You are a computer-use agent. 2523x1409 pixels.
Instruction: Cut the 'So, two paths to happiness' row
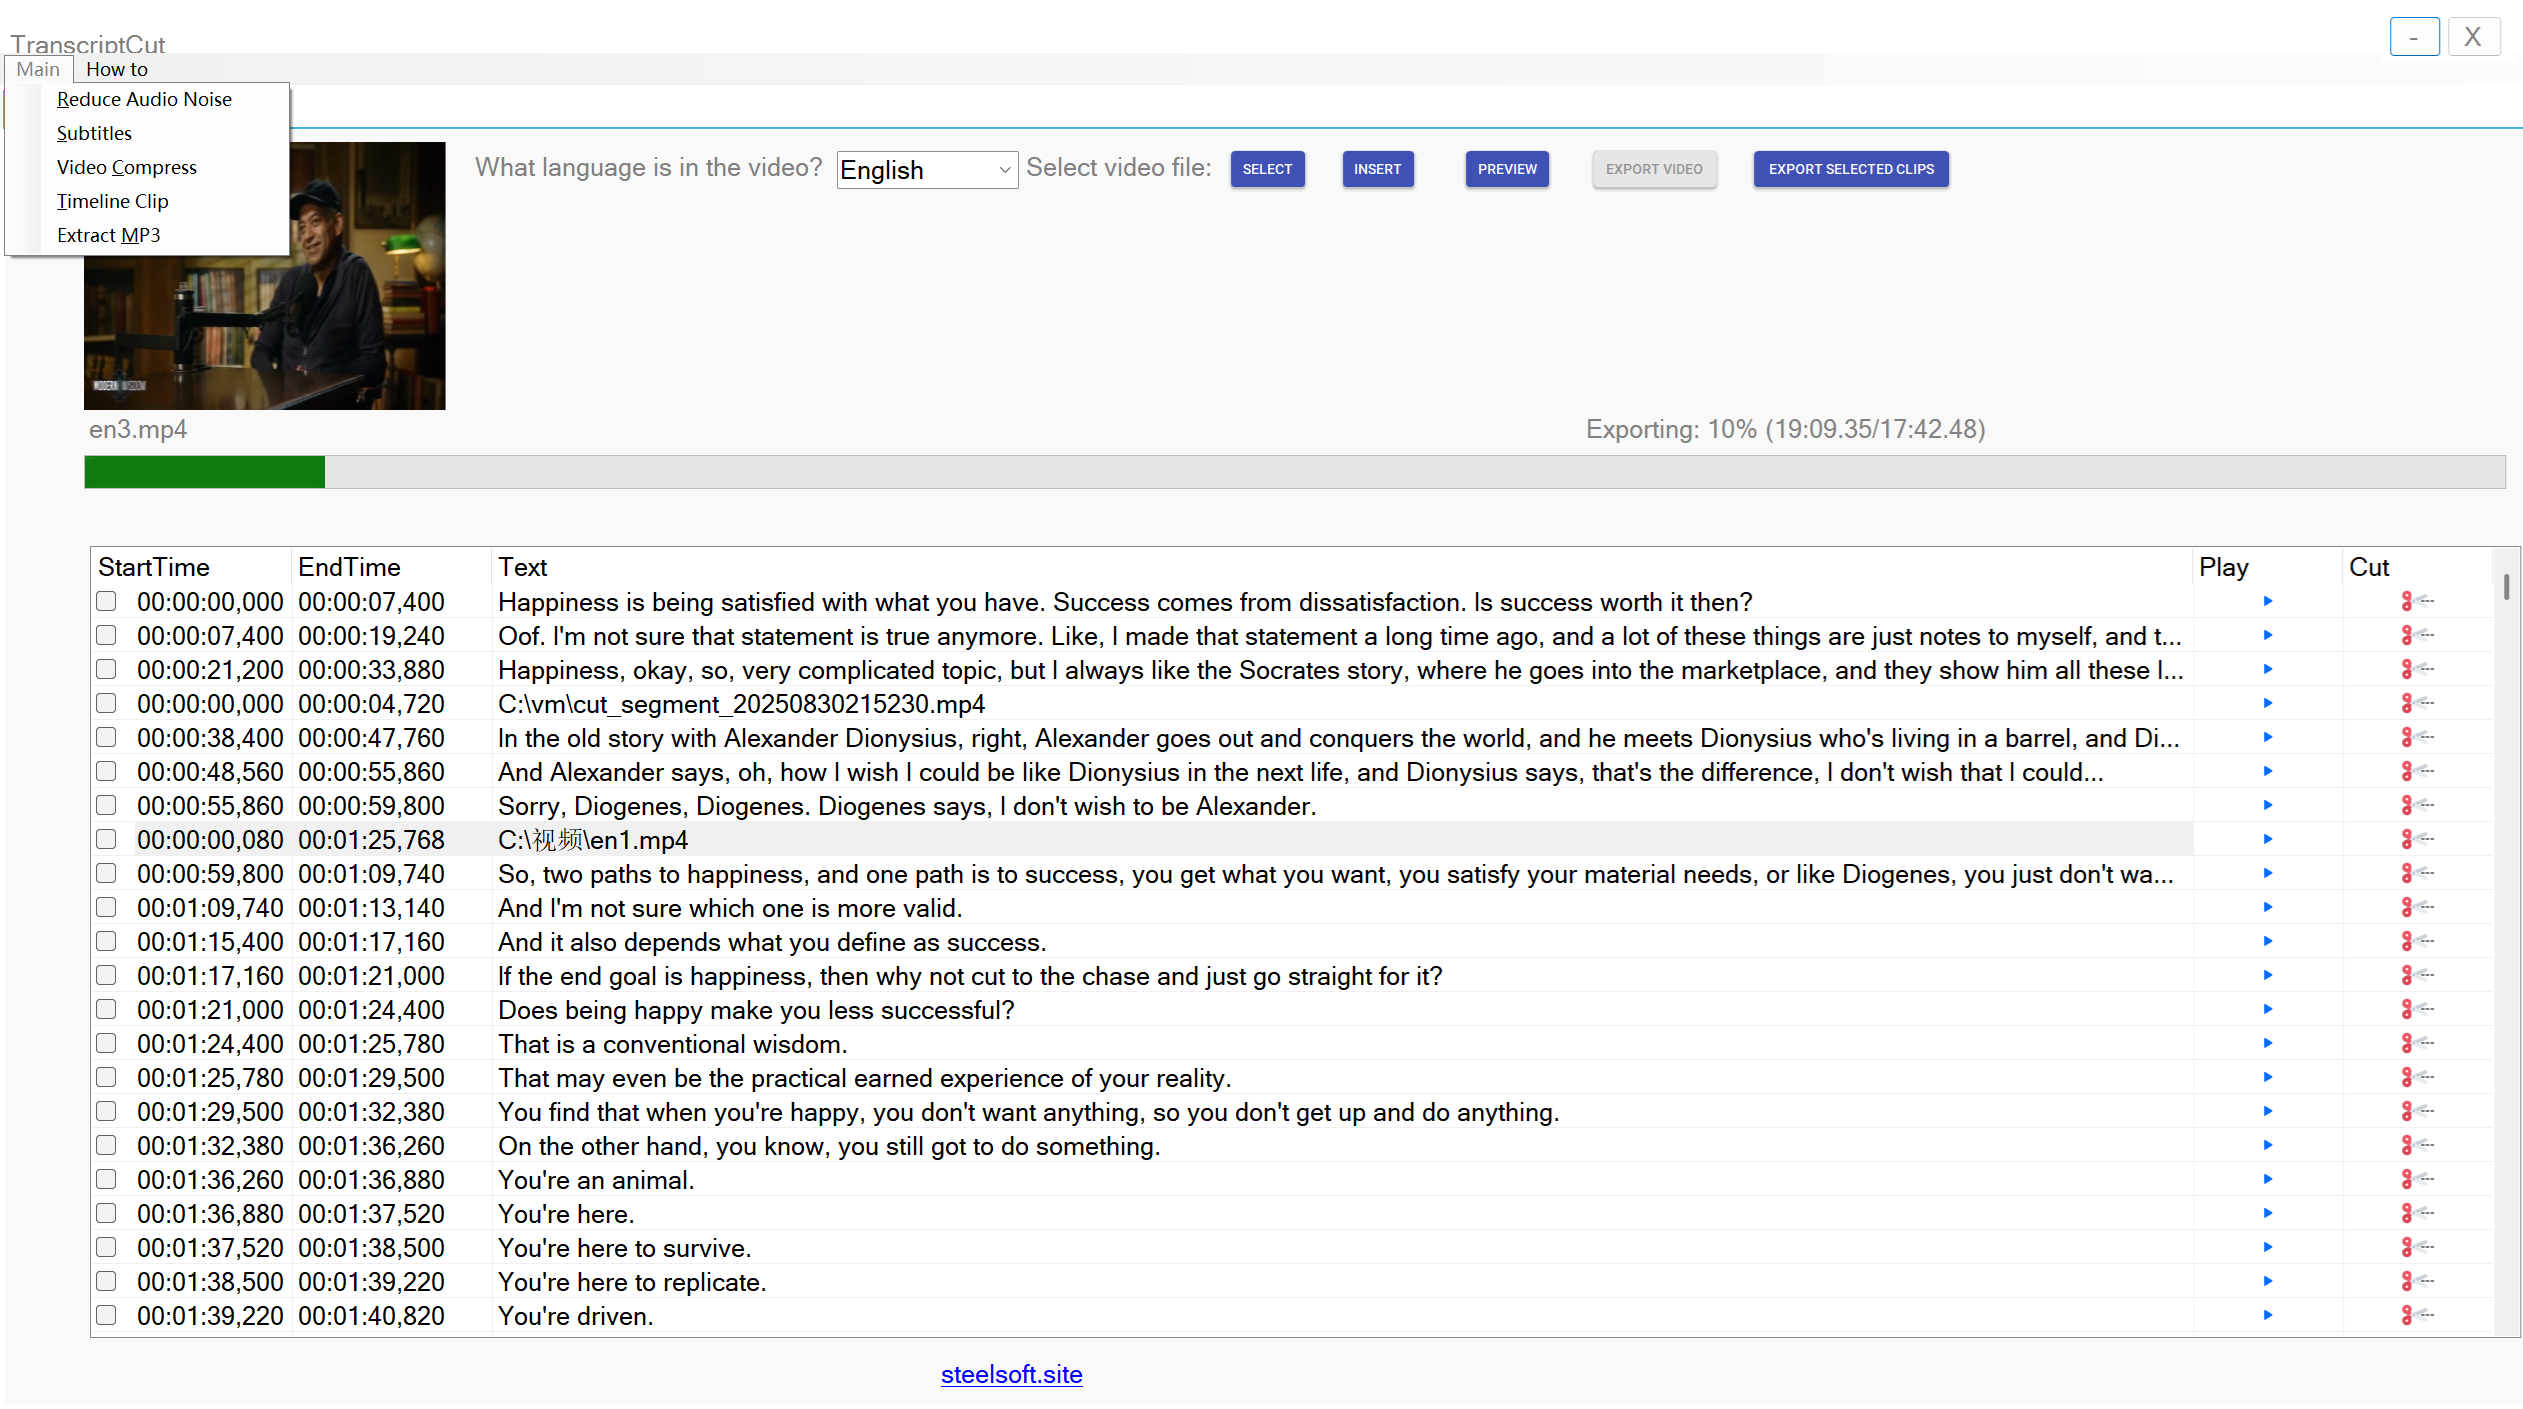pos(2417,873)
